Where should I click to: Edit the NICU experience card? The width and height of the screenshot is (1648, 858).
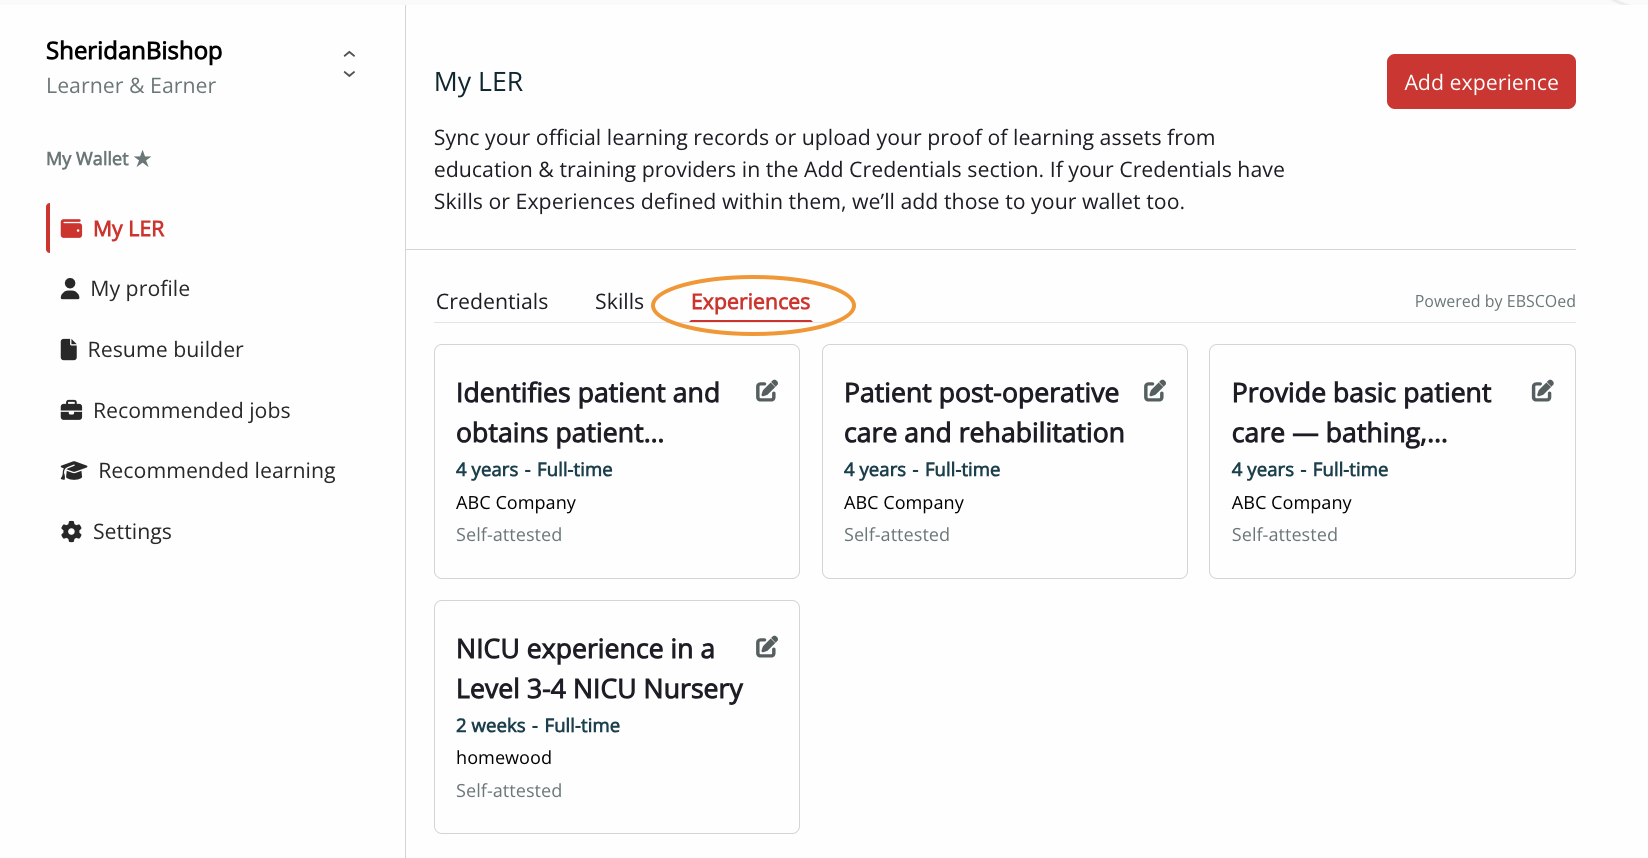click(767, 647)
